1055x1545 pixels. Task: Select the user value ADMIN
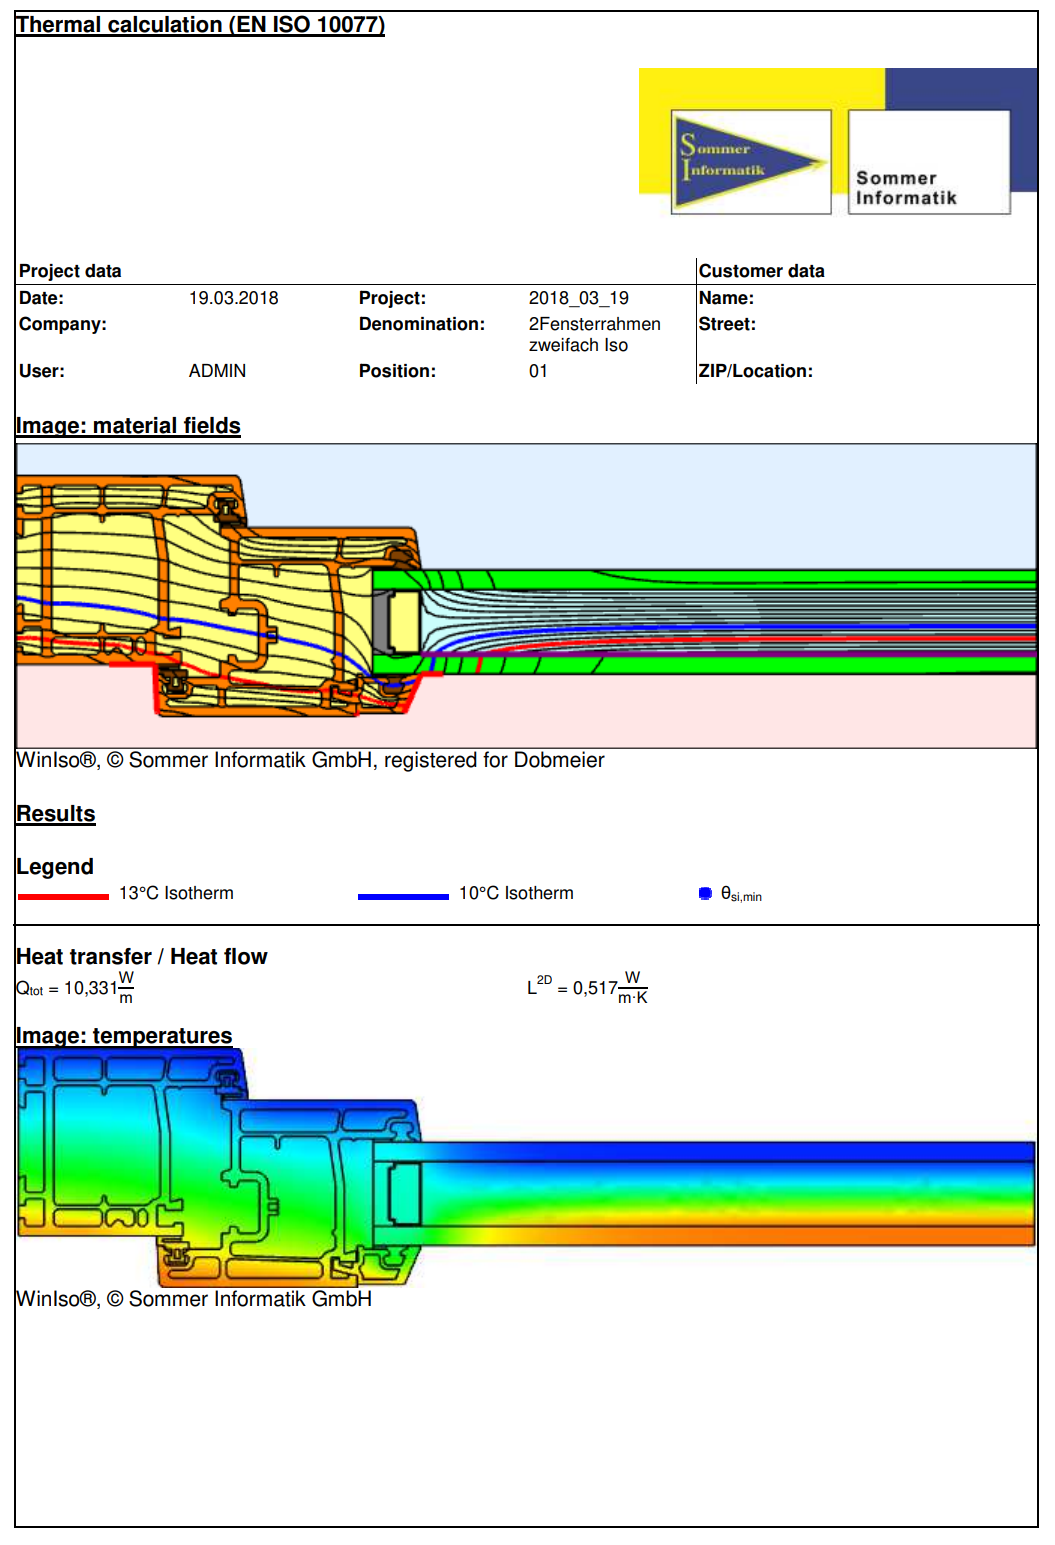point(217,371)
